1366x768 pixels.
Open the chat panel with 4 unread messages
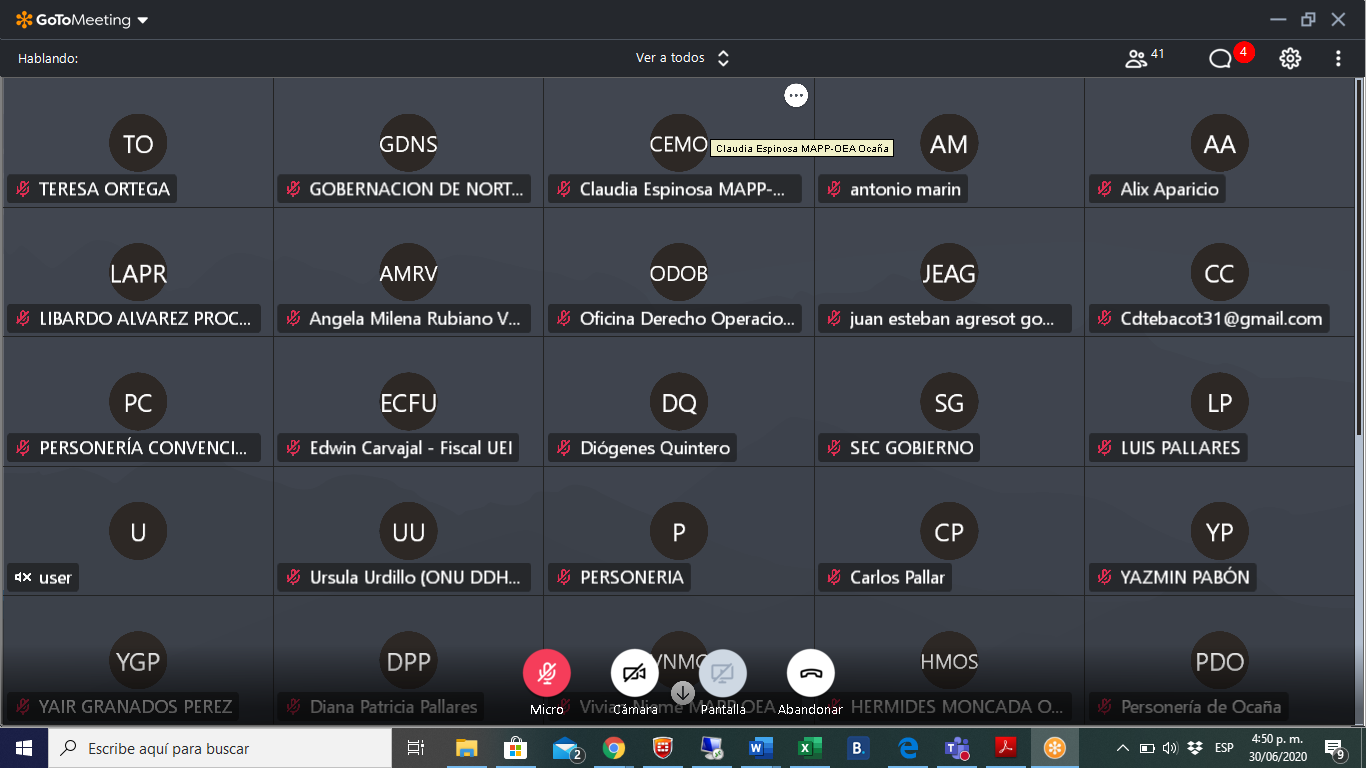pos(1220,58)
